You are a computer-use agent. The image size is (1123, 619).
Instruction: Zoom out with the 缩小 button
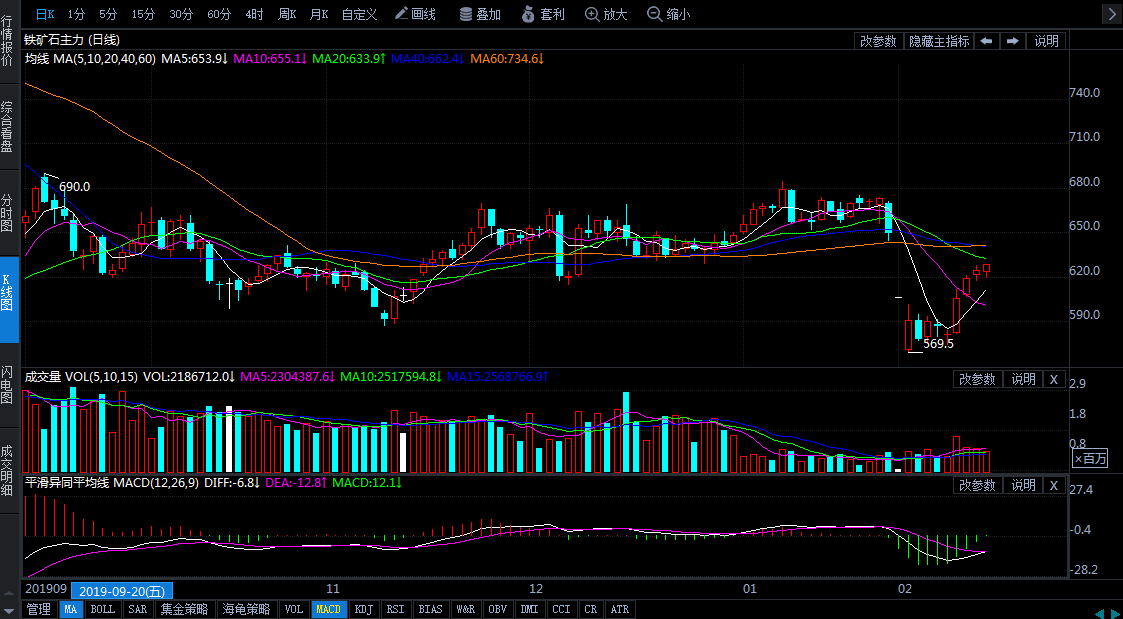point(669,14)
